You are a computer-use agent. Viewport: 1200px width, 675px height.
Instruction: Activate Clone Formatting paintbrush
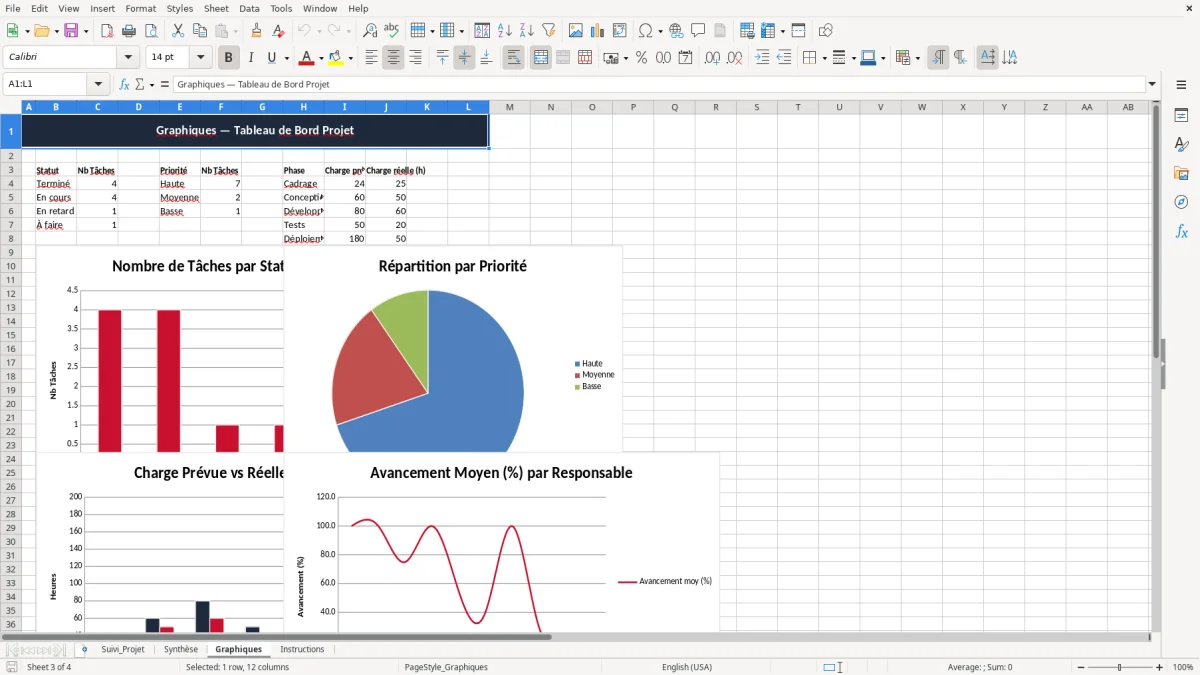[256, 31]
